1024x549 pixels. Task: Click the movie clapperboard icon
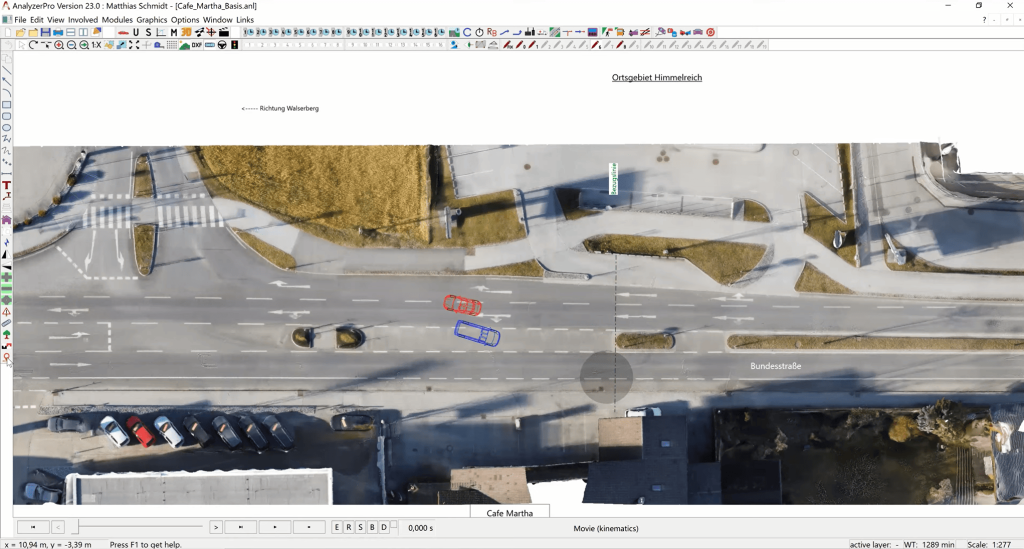(224, 33)
